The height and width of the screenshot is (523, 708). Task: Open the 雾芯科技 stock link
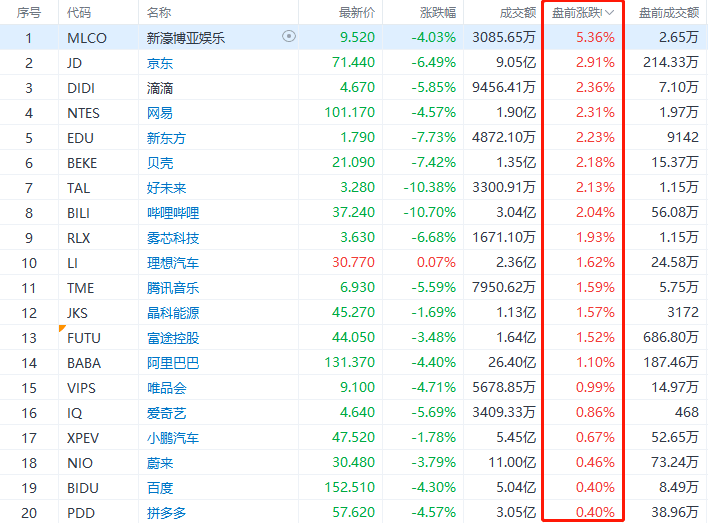click(173, 238)
